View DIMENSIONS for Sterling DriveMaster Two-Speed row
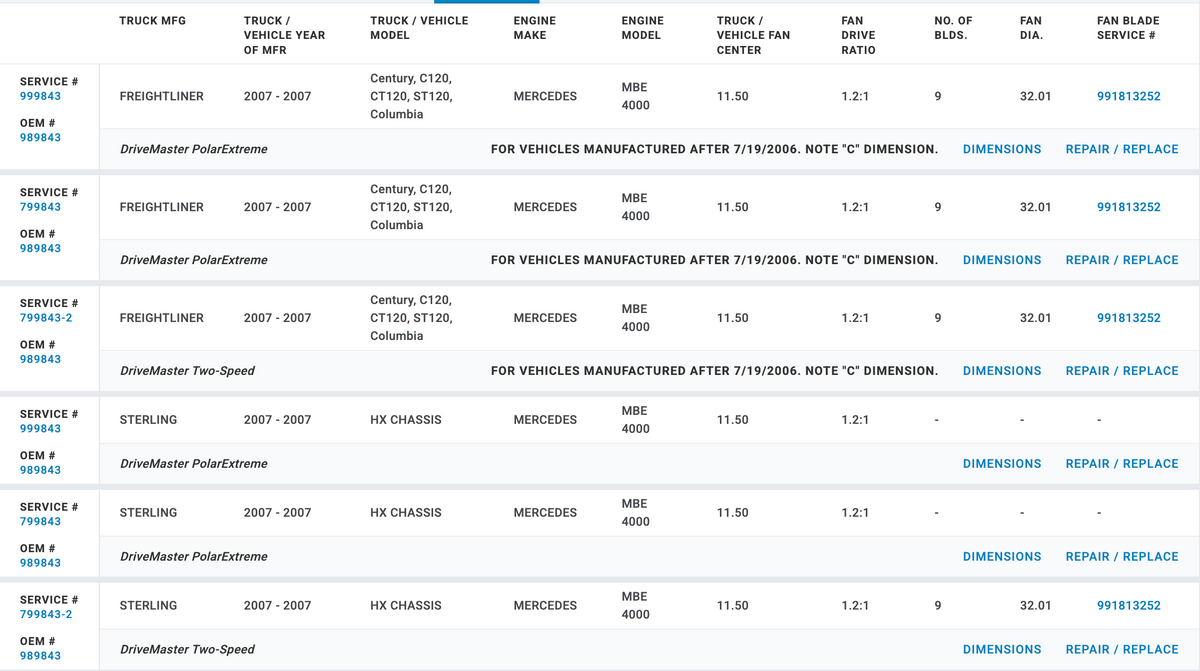1200x671 pixels. click(1002, 650)
